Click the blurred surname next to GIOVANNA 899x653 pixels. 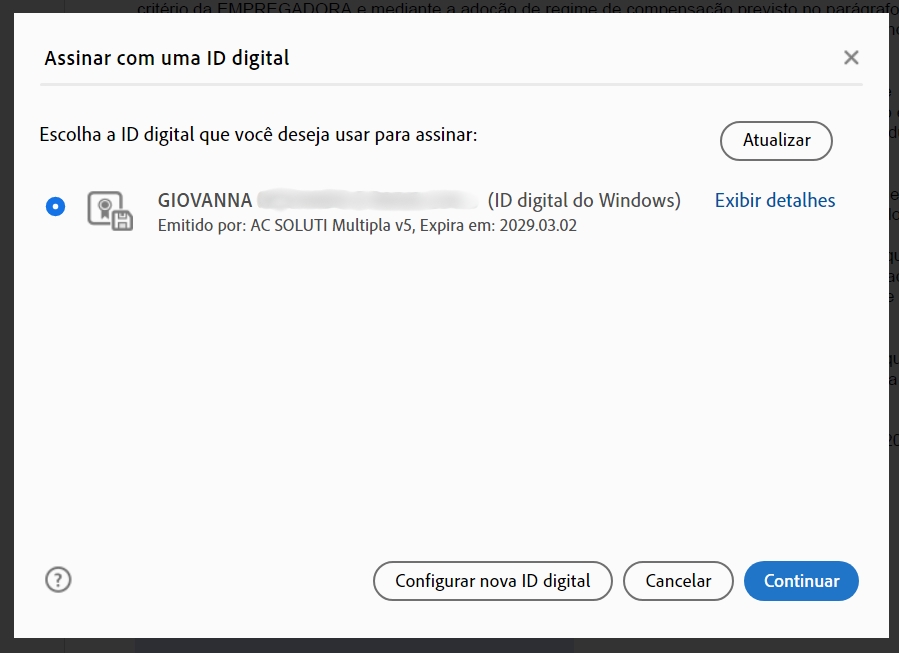(368, 200)
